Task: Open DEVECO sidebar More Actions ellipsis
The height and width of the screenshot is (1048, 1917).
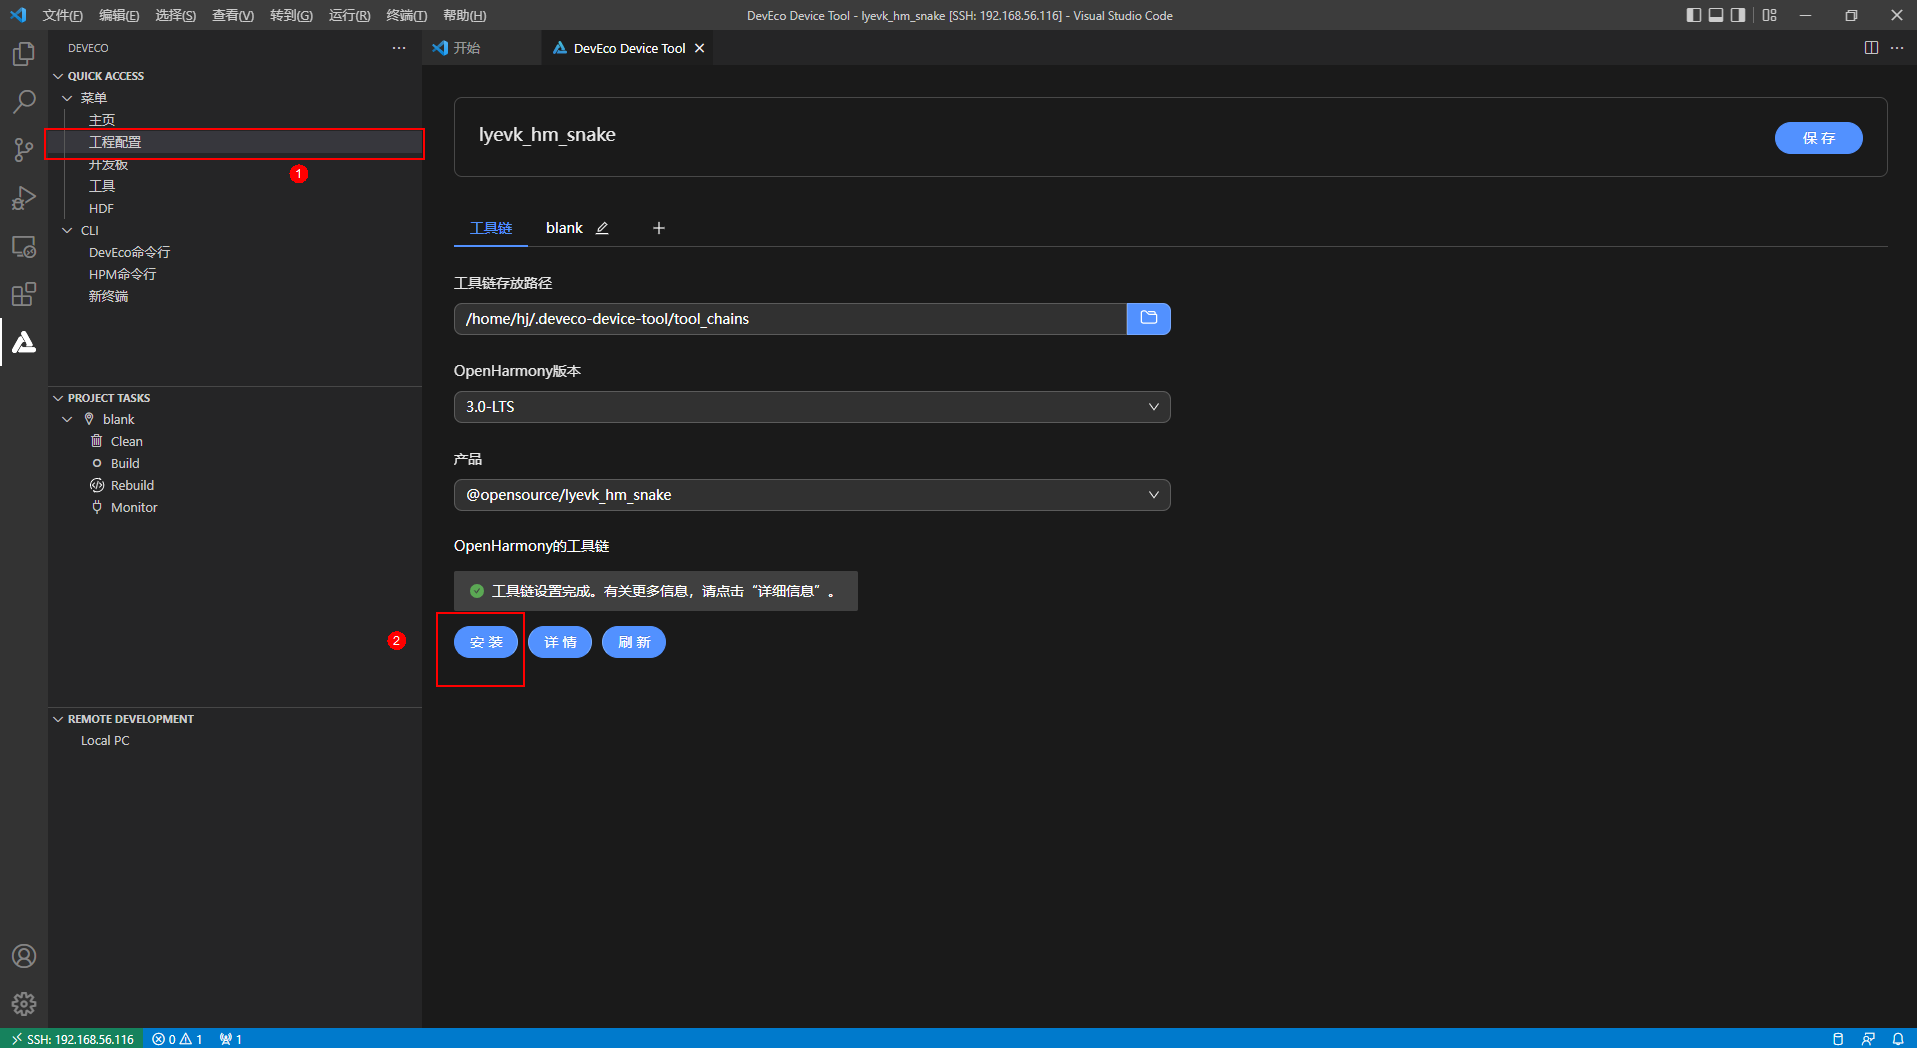Action: pos(399,48)
